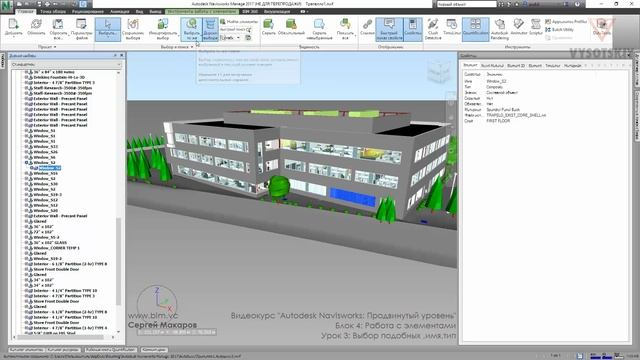Switch to Revit Material tab in Properties
Viewport: 640px width, 360px height.
coord(492,65)
